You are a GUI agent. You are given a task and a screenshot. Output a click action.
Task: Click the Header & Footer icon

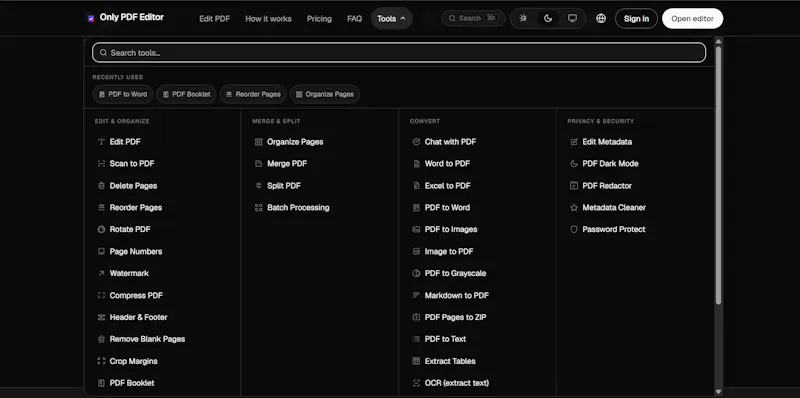pyautogui.click(x=101, y=317)
